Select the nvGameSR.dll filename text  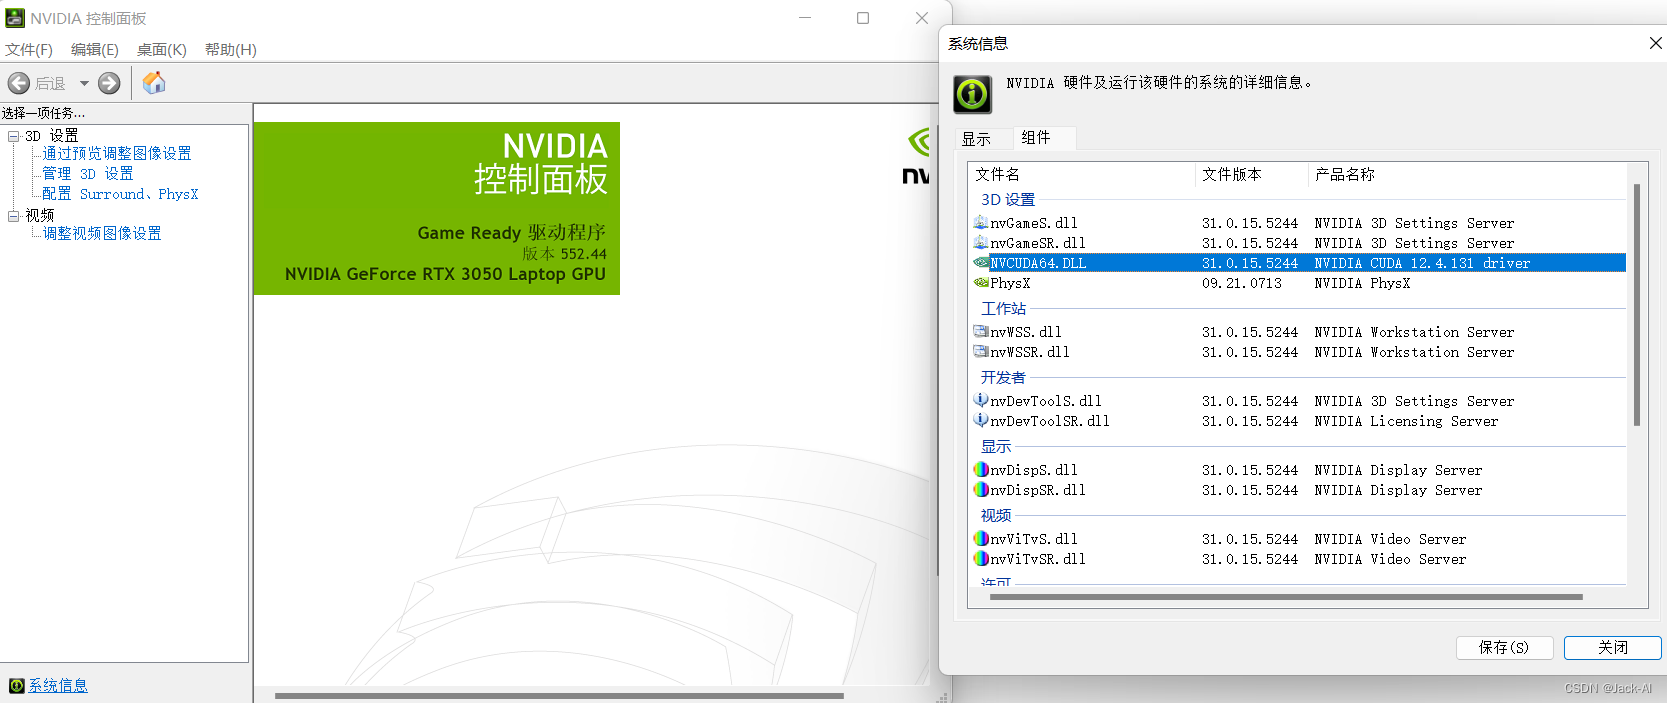(x=1038, y=243)
